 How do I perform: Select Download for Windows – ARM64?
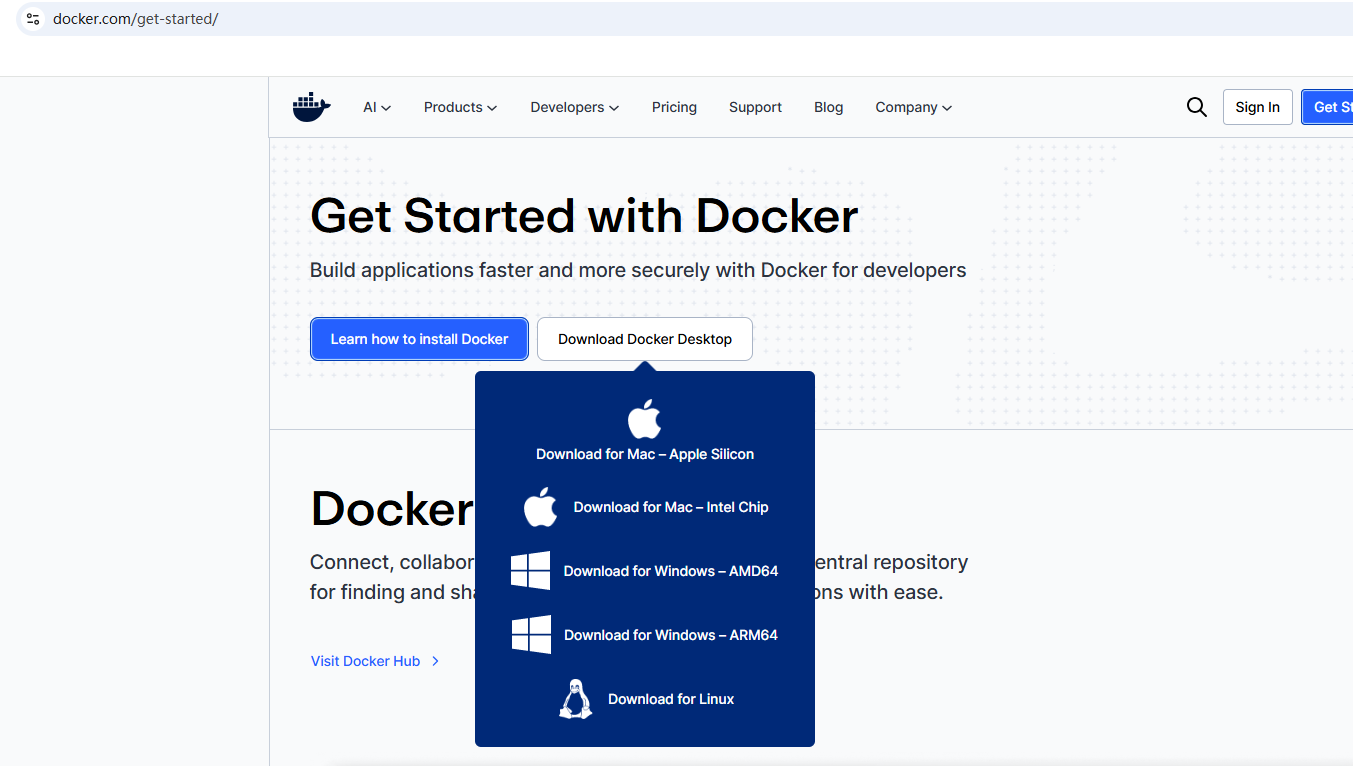point(671,635)
